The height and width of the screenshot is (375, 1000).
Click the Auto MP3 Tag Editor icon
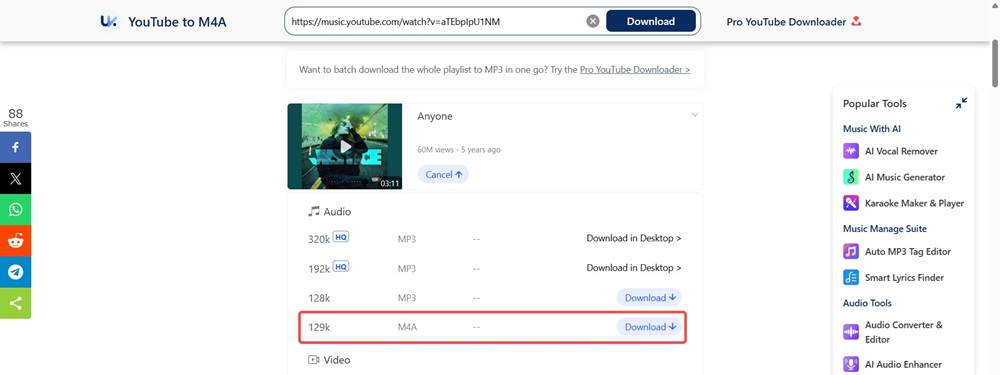tap(851, 251)
